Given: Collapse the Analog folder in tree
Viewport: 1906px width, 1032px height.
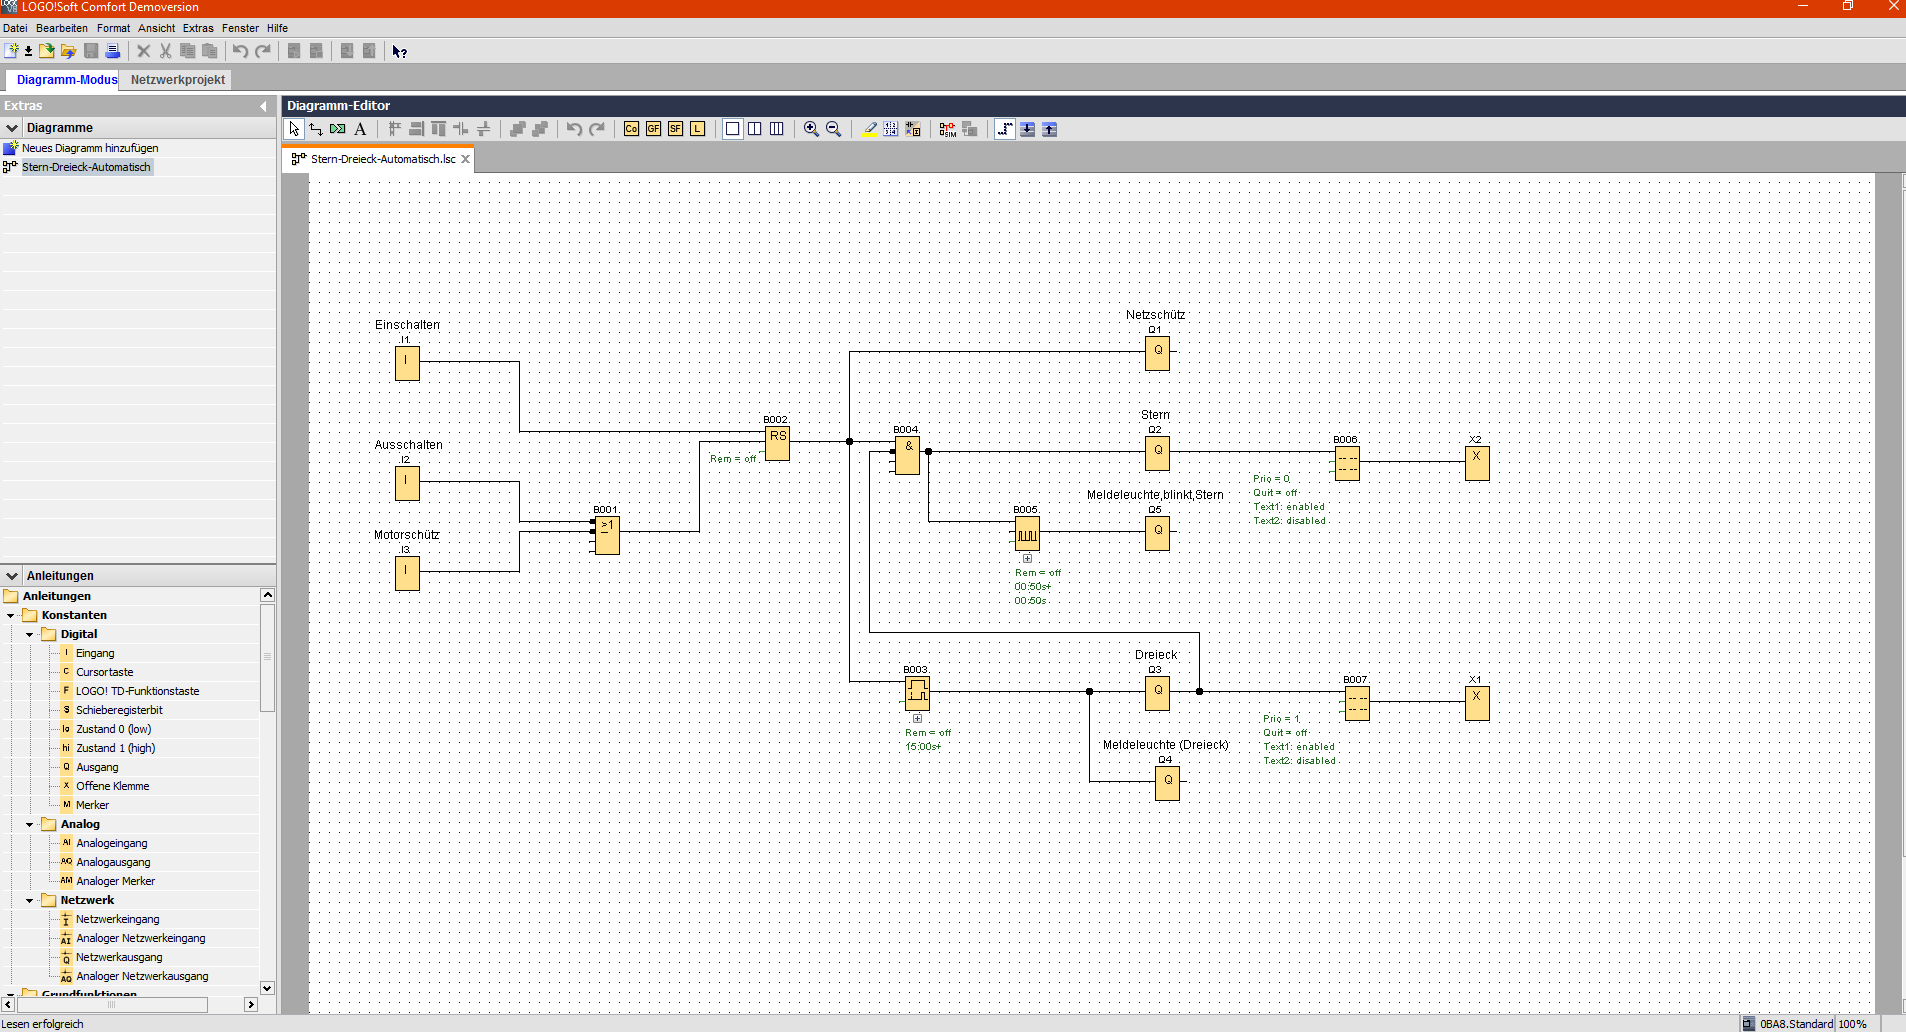Looking at the screenshot, I should click(30, 825).
